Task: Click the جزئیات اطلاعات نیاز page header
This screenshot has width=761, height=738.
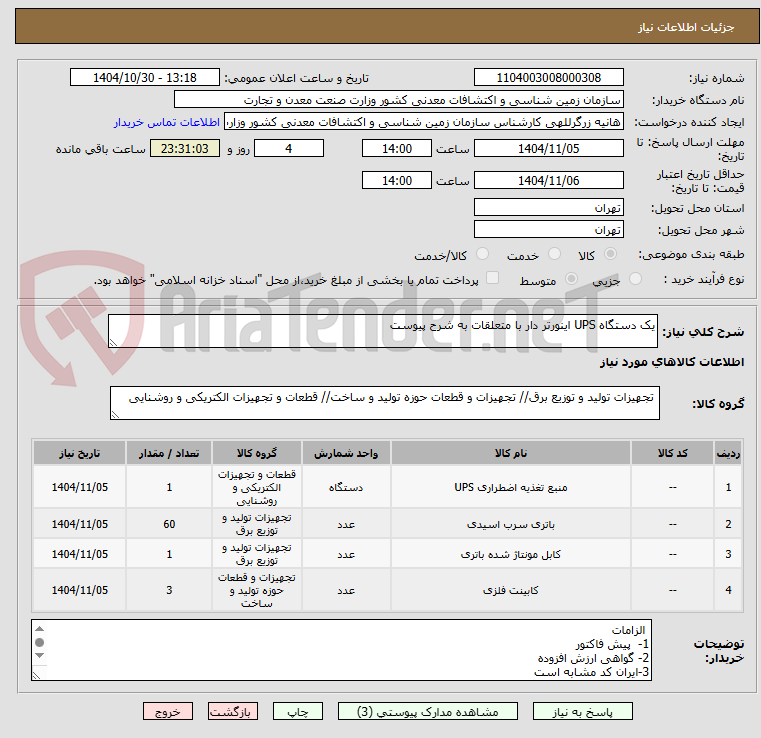Action: [x=685, y=27]
